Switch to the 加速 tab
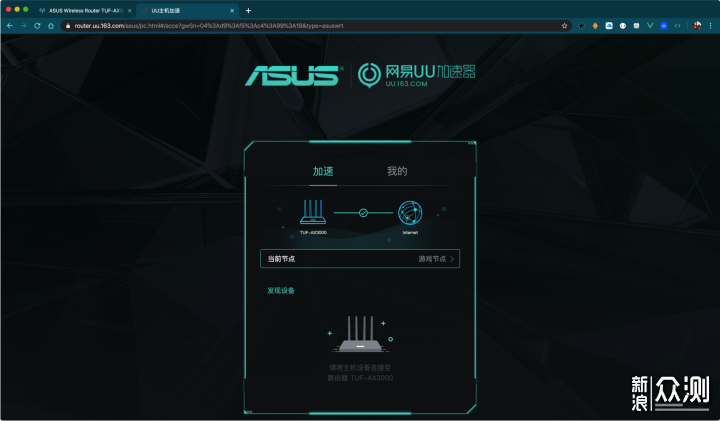This screenshot has height=421, width=720. [x=323, y=171]
